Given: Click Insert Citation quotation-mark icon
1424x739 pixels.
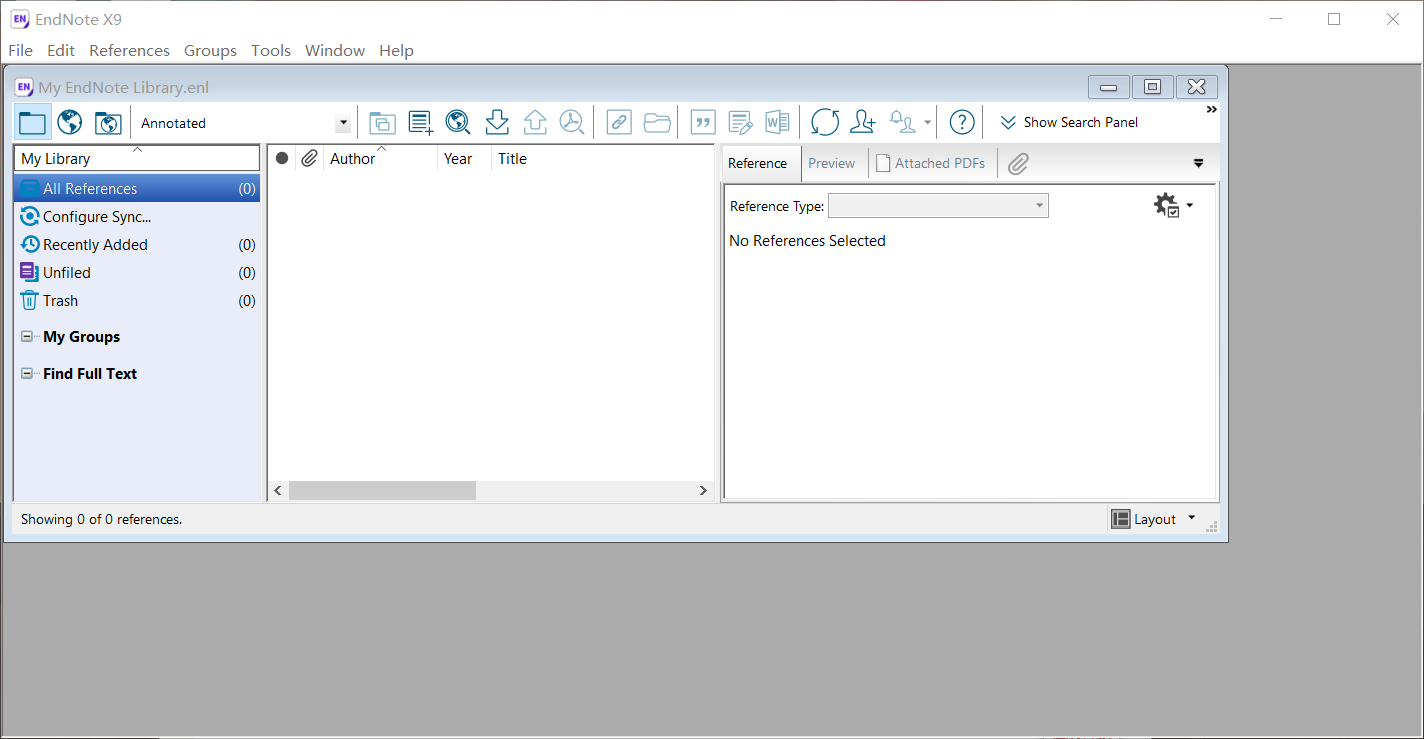Looking at the screenshot, I should click(x=703, y=122).
